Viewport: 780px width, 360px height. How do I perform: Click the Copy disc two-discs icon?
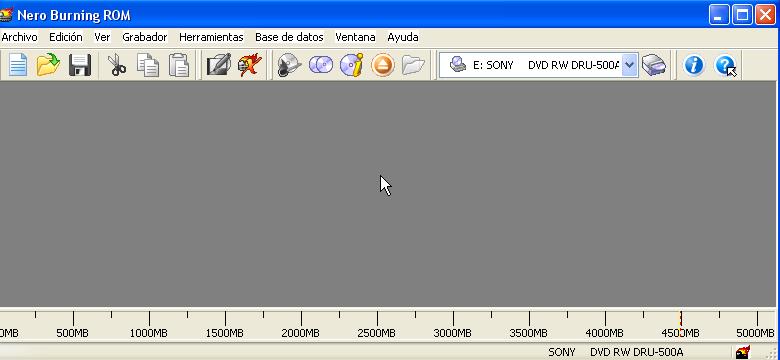[x=321, y=65]
